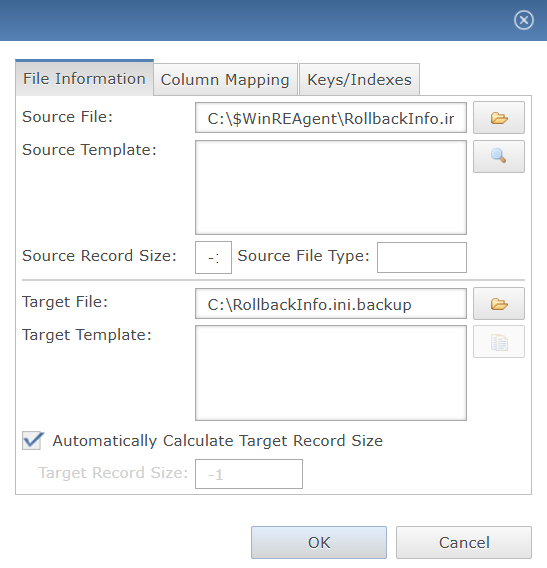Viewport: 547px width, 568px height.
Task: Browse for Target File with folder icon
Action: point(498,304)
